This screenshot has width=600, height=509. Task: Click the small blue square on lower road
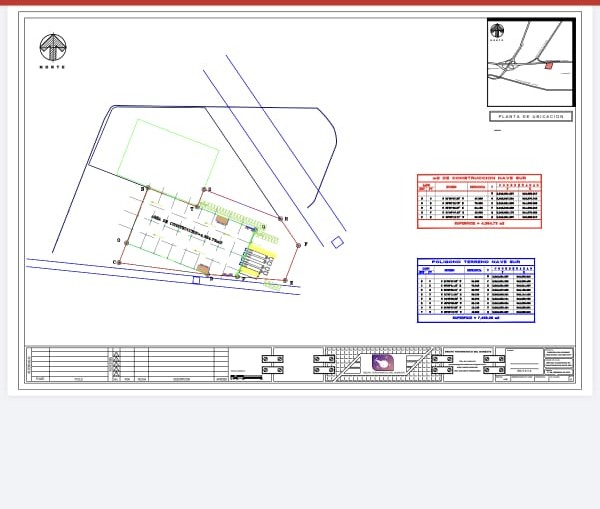[x=196, y=280]
